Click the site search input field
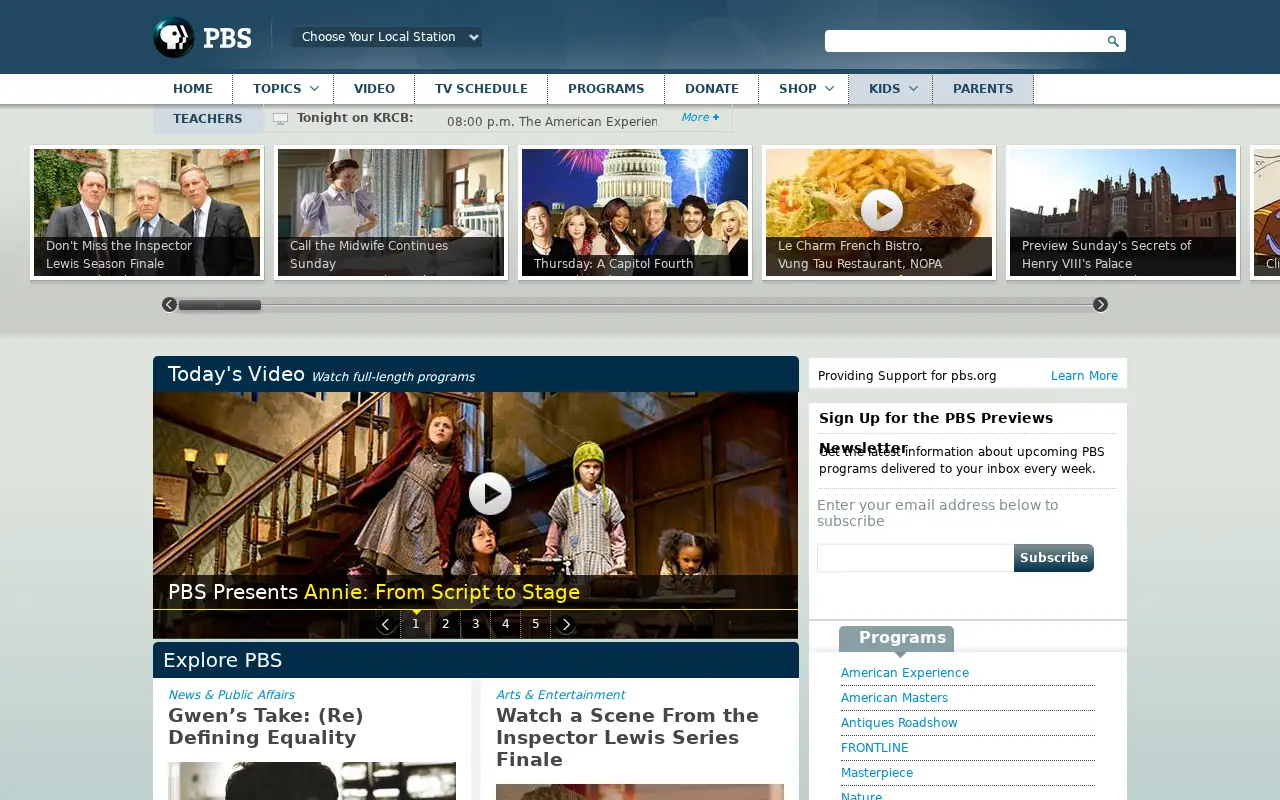 pos(965,41)
